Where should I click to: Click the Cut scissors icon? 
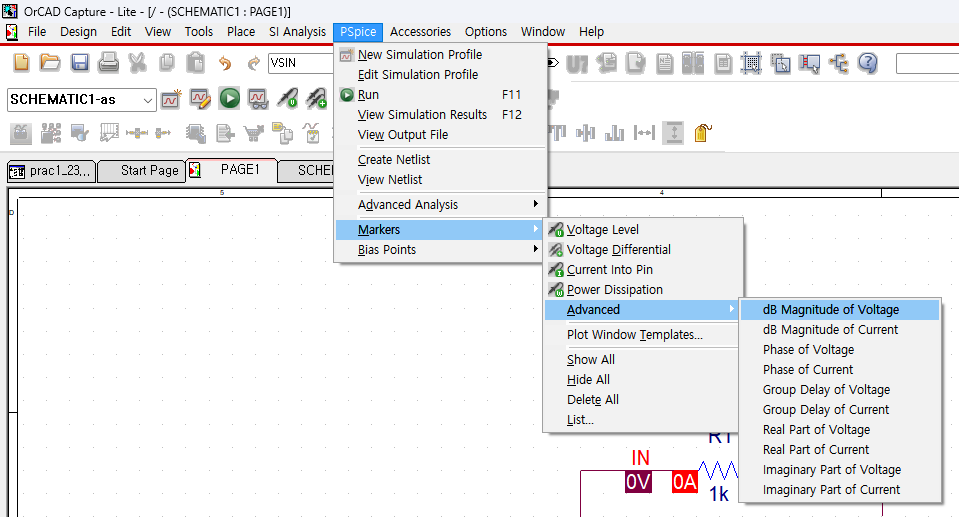138,62
